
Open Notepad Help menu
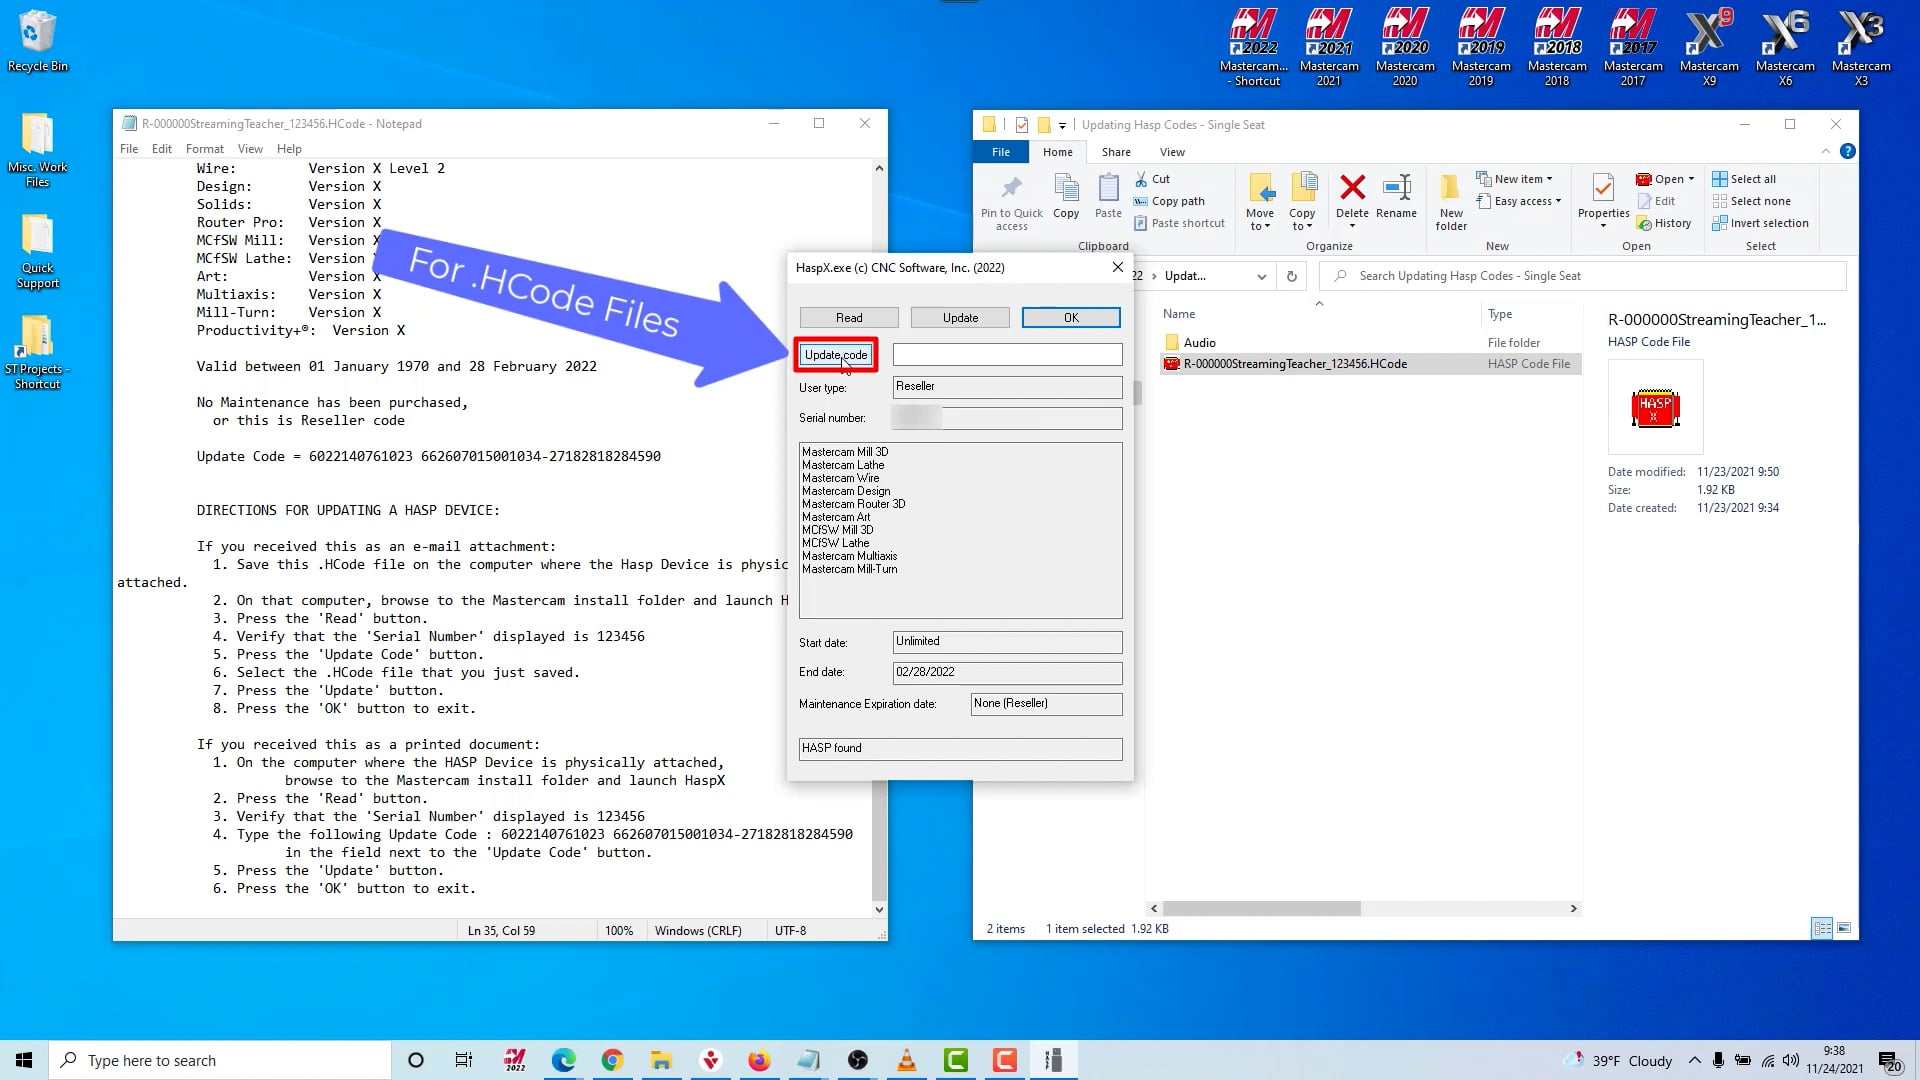coord(289,149)
